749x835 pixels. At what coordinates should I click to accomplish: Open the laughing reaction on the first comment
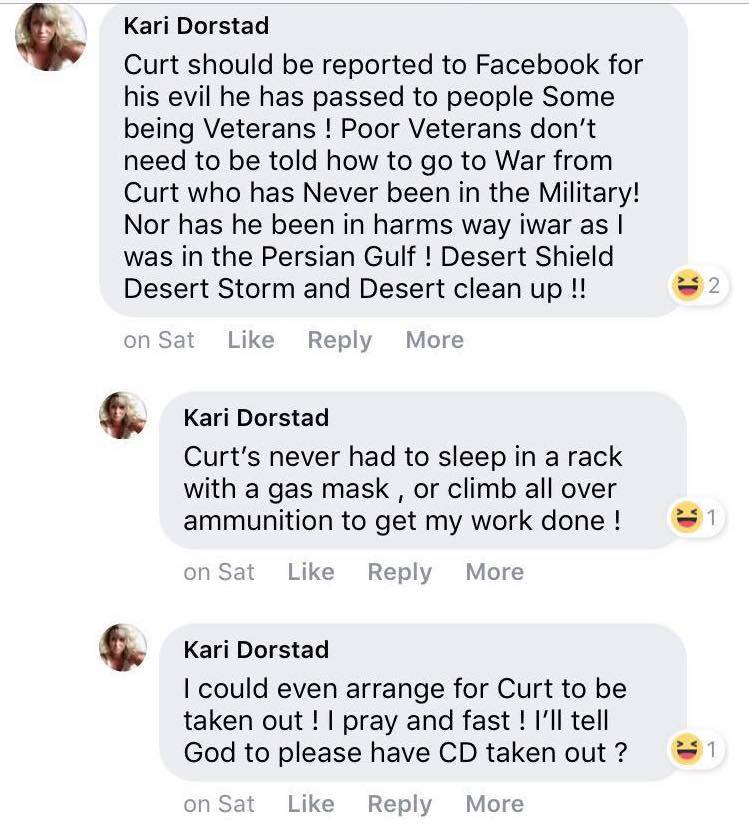[x=698, y=285]
